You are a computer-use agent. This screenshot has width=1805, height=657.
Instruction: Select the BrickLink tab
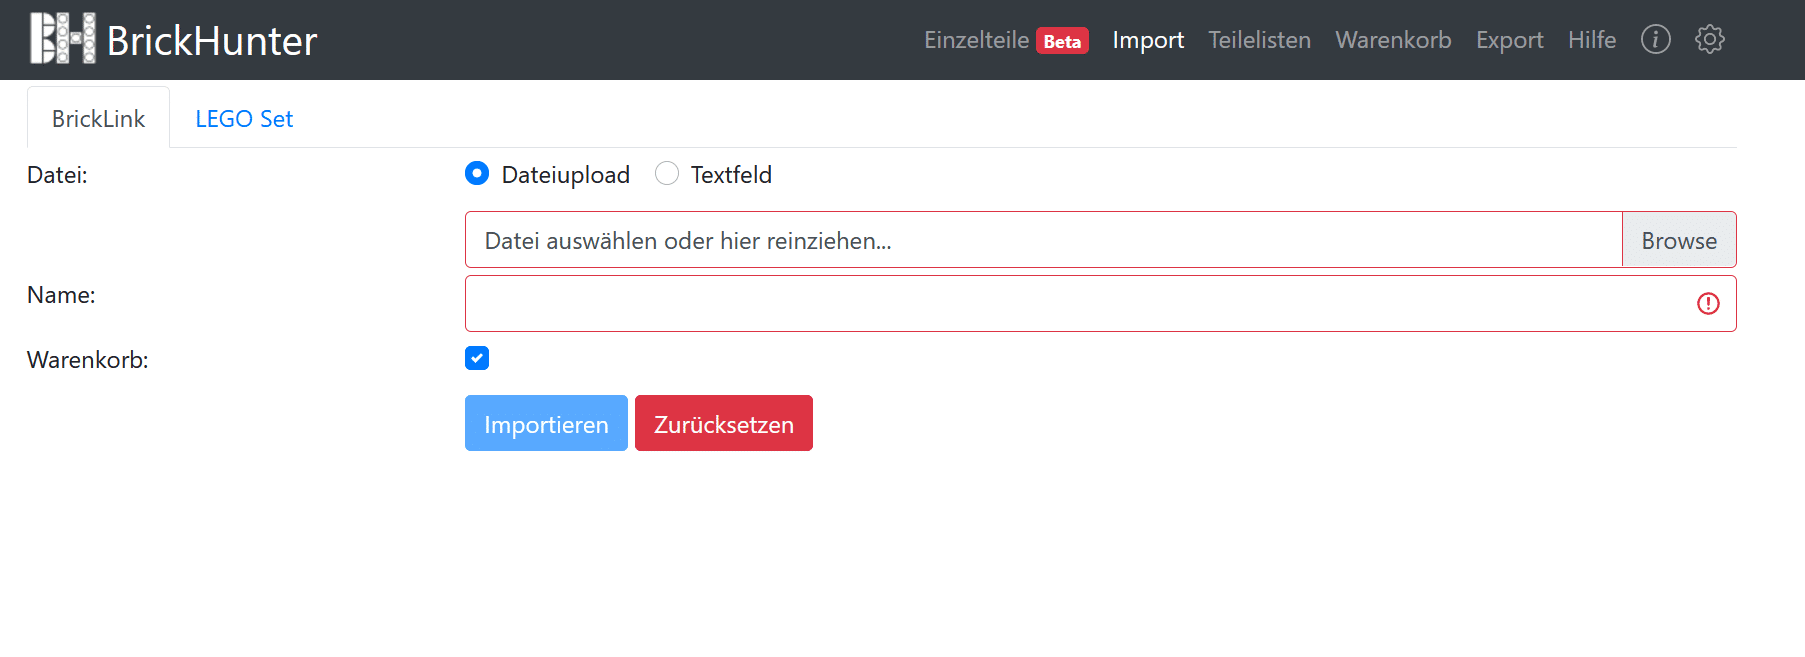98,118
